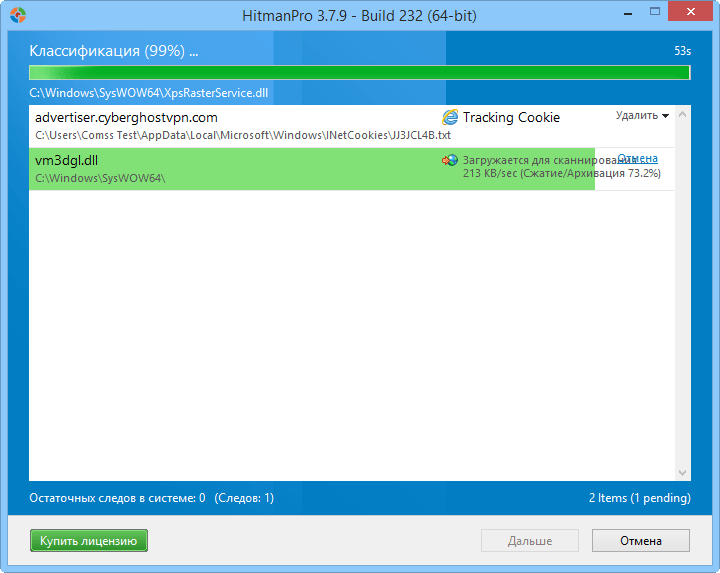720x573 pixels.
Task: Click the Купить лицензию button
Action: pyautogui.click(x=89, y=540)
